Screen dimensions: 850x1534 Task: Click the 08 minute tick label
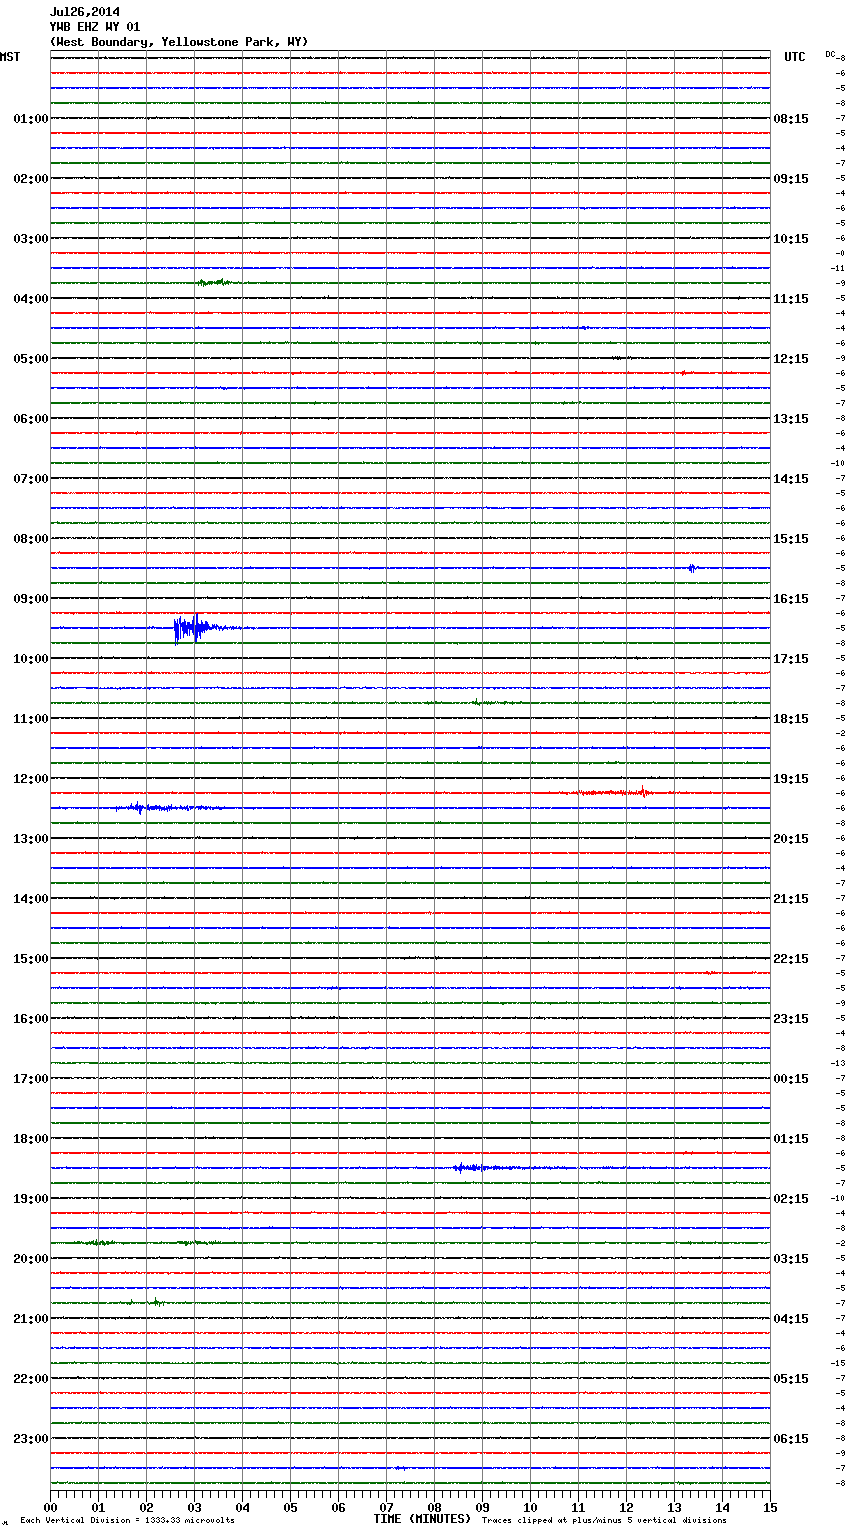(x=434, y=1507)
